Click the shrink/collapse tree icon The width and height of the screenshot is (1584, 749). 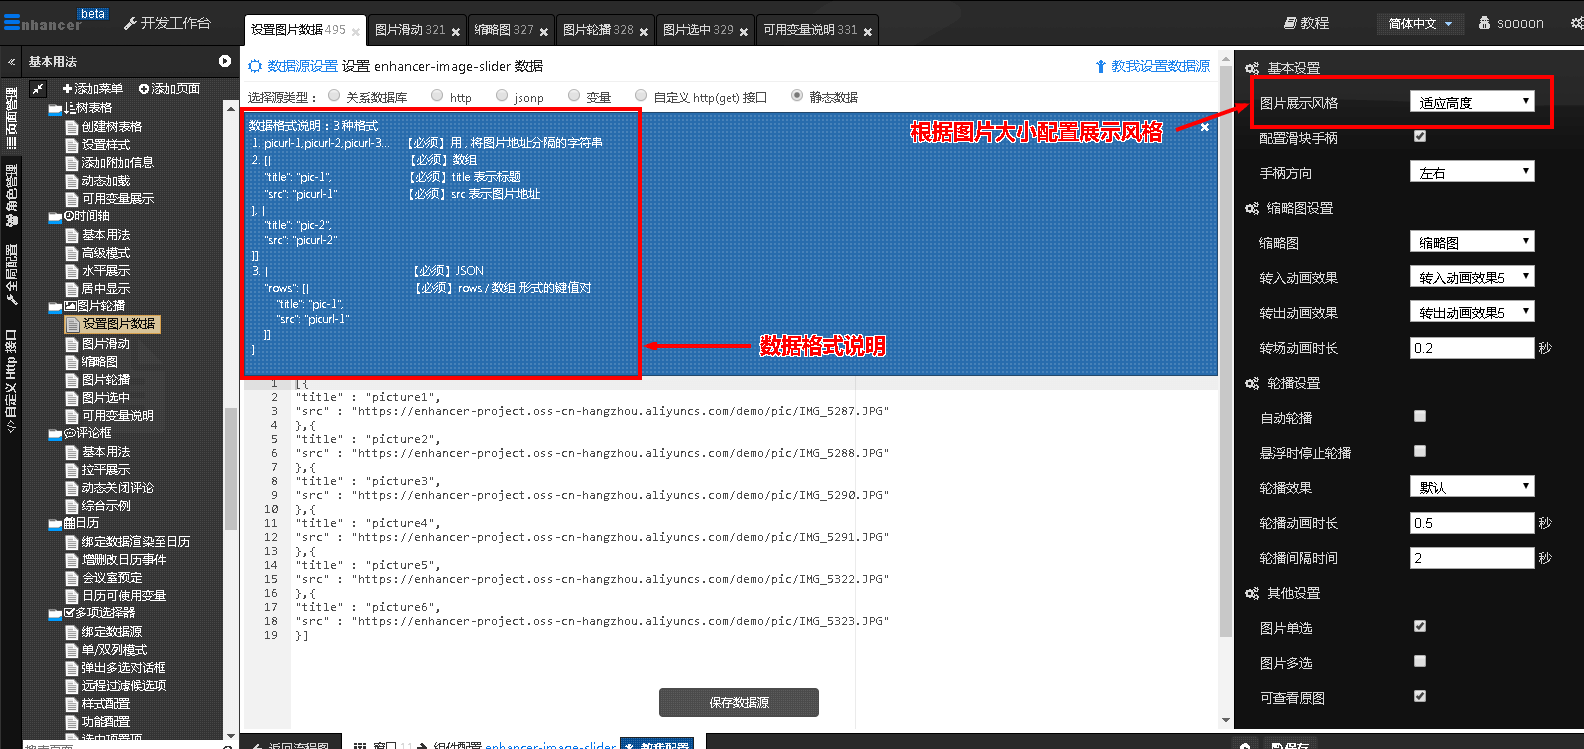(37, 89)
